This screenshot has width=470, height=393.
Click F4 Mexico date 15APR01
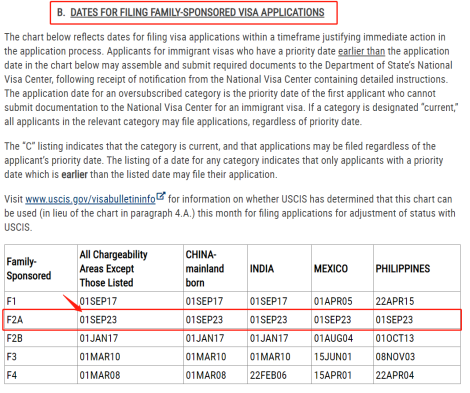pos(333,375)
